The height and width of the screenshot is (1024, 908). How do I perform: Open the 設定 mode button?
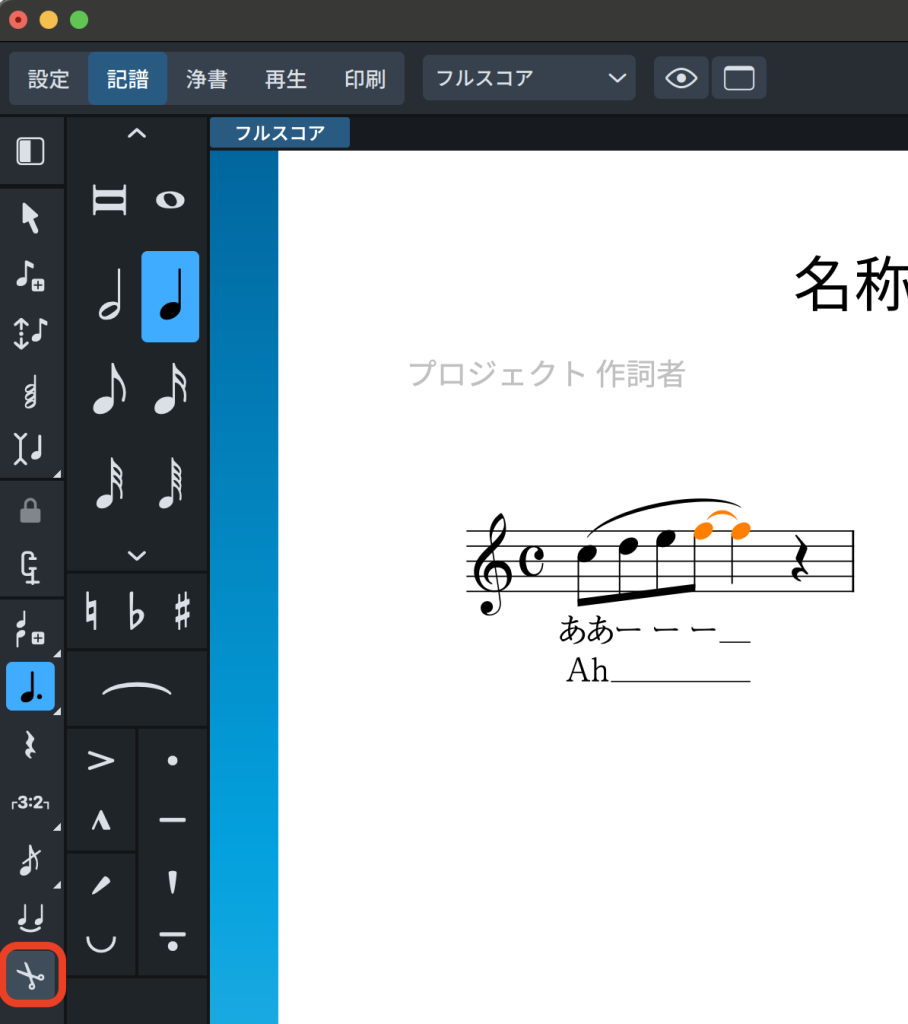pyautogui.click(x=49, y=79)
